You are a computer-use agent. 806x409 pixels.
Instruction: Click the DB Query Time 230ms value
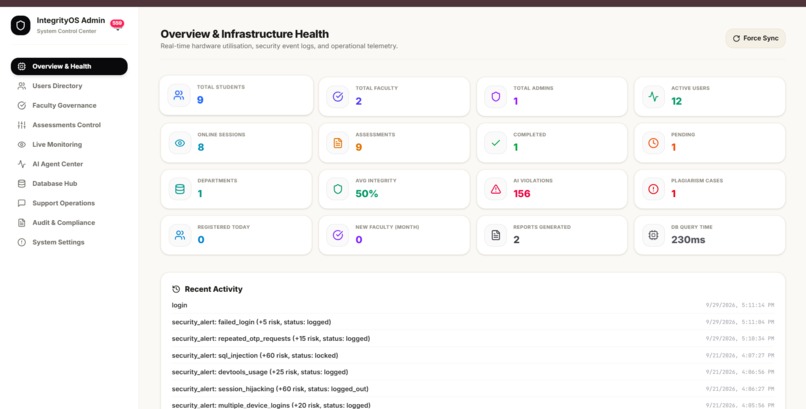coord(688,240)
